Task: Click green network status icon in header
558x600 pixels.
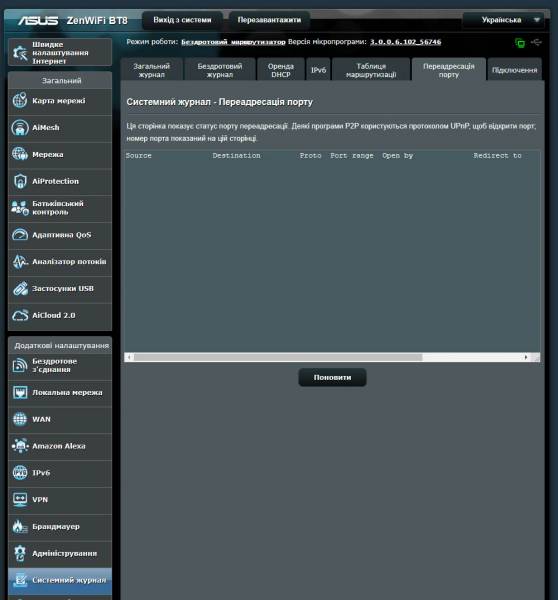Action: tap(520, 43)
